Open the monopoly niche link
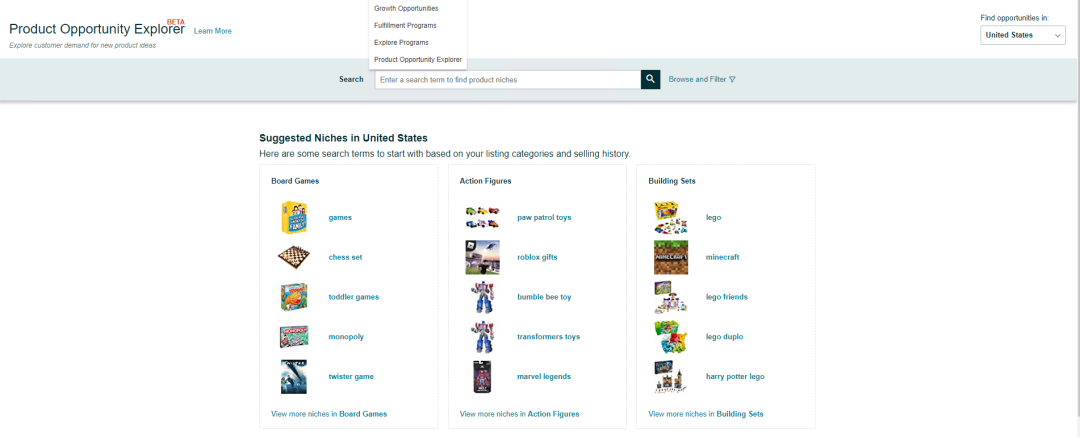Viewport: 1080px width, 437px height. click(346, 337)
